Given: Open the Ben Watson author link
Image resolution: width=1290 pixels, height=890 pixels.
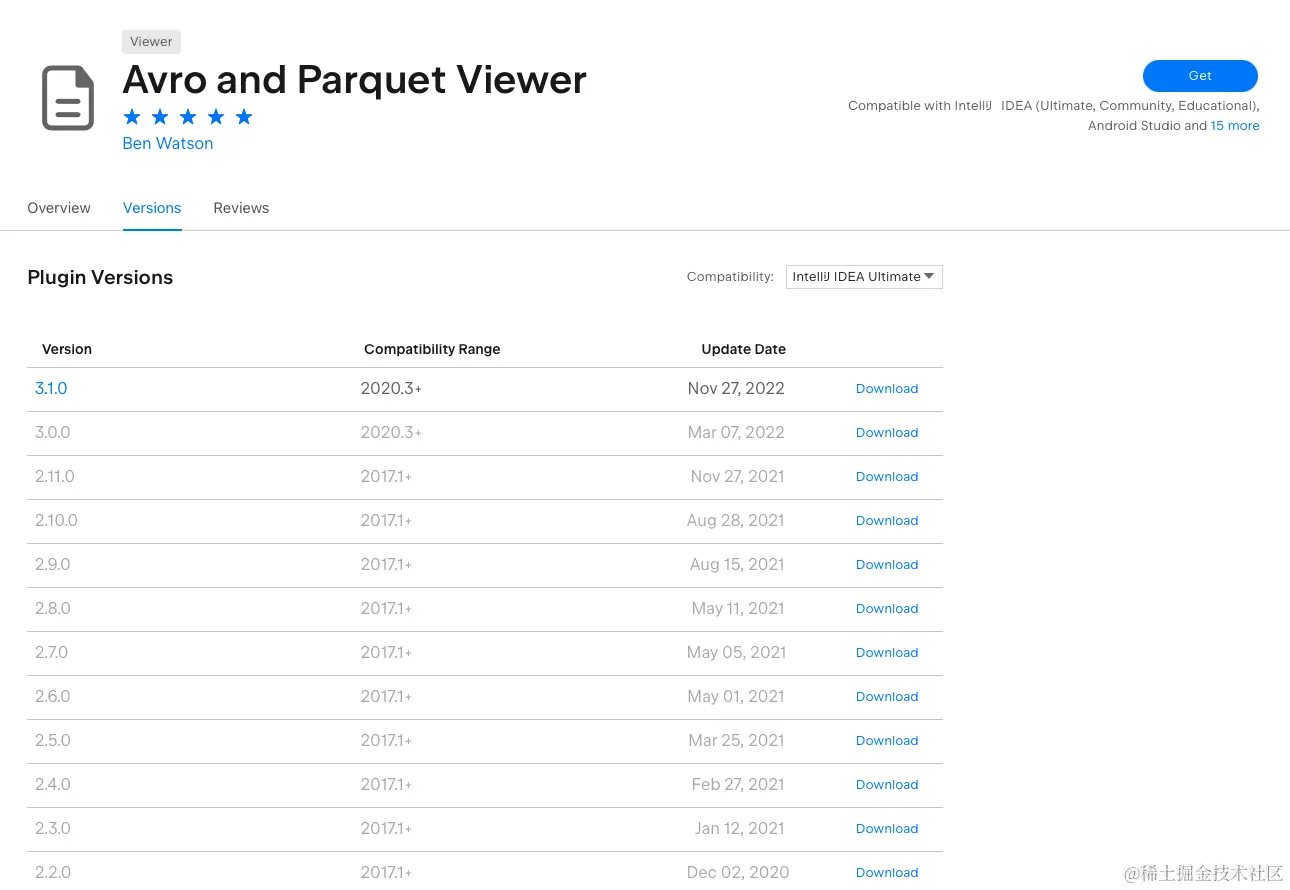Looking at the screenshot, I should point(168,143).
